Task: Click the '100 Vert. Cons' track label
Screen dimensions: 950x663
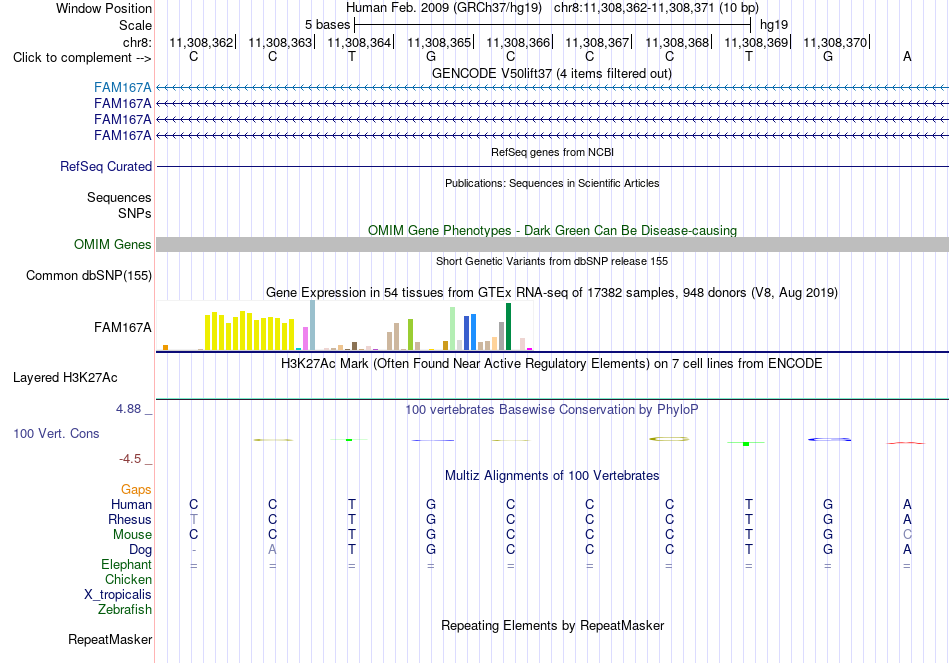Action: pos(56,433)
